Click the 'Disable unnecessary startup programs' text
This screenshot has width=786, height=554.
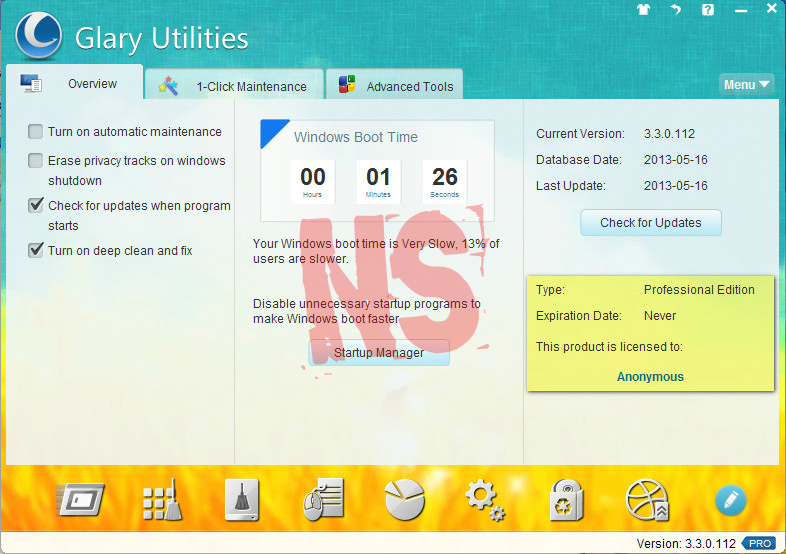[x=367, y=311]
